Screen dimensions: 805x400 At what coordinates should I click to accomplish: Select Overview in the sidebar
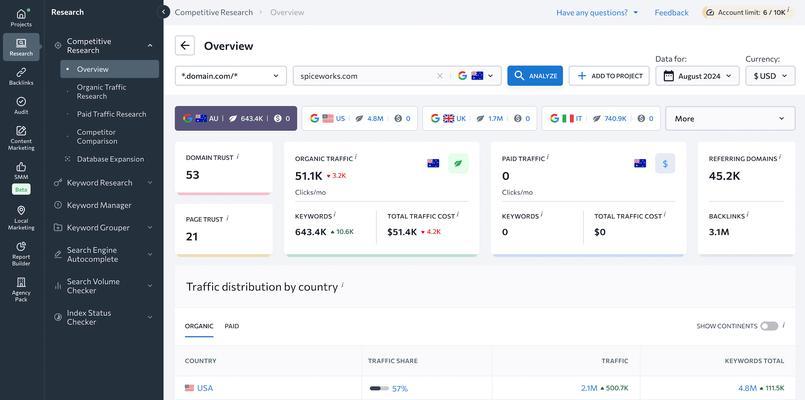(109, 69)
